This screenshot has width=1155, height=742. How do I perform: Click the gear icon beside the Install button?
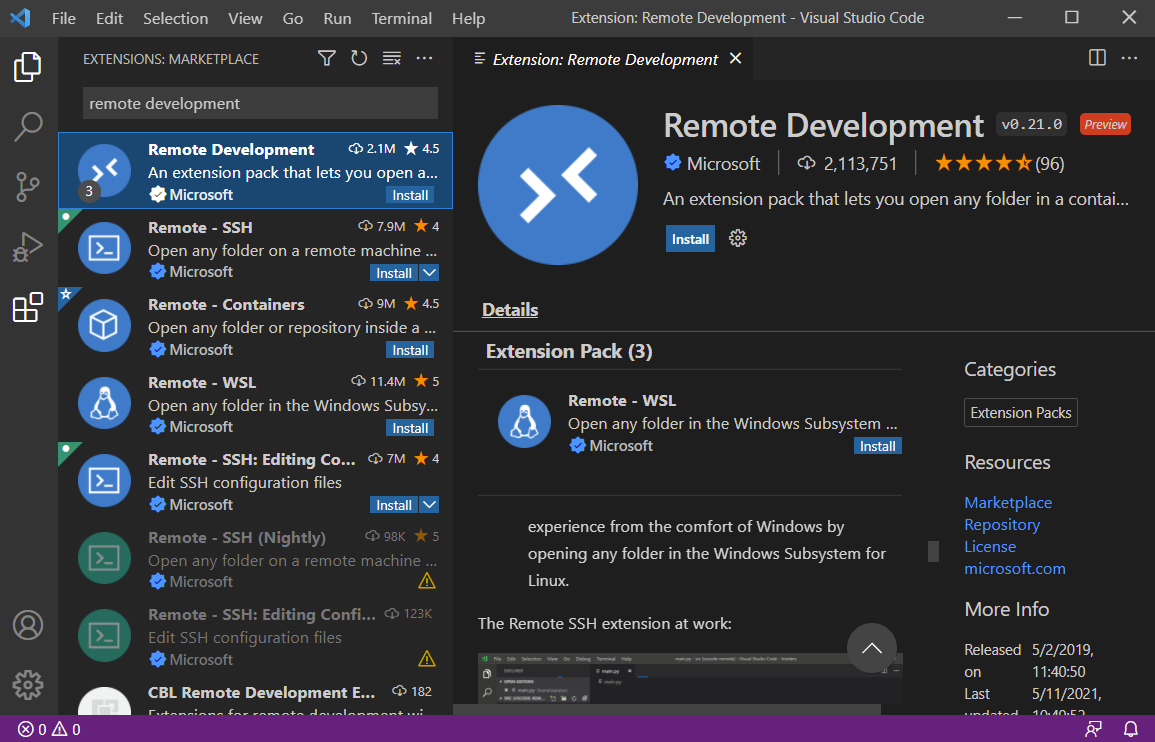click(x=737, y=238)
